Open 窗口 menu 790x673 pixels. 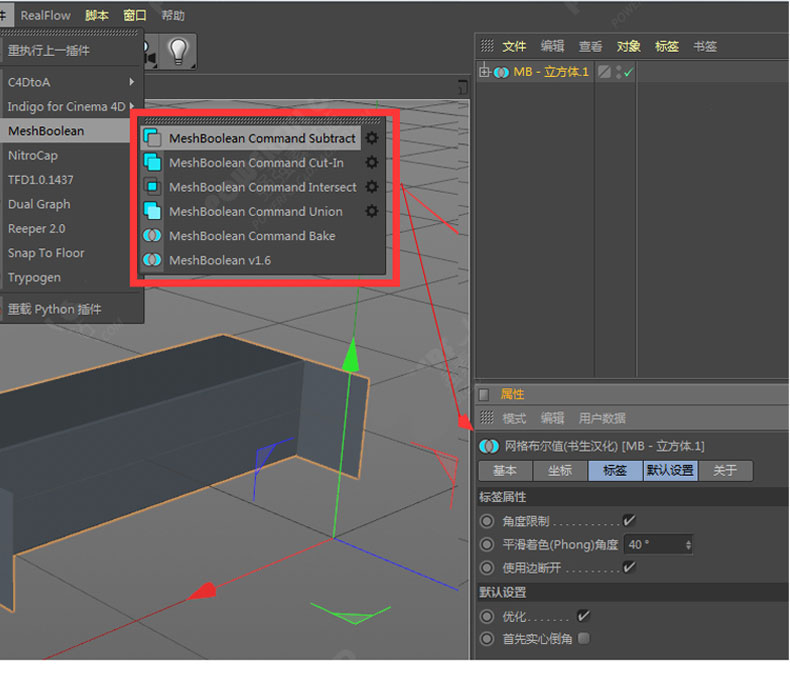tap(135, 16)
